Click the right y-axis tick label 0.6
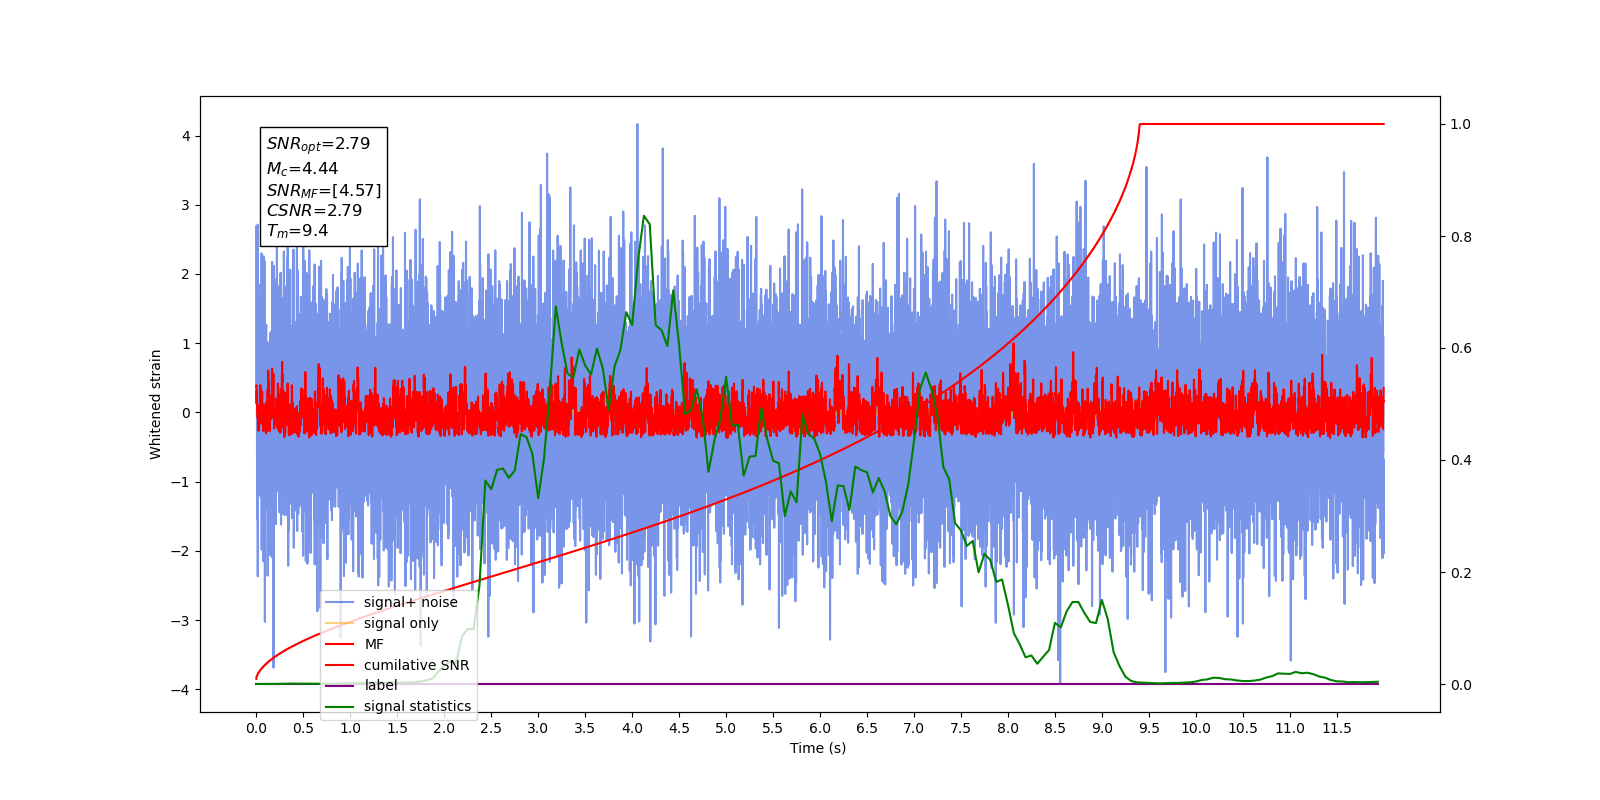Image resolution: width=1600 pixels, height=800 pixels. (1460, 349)
